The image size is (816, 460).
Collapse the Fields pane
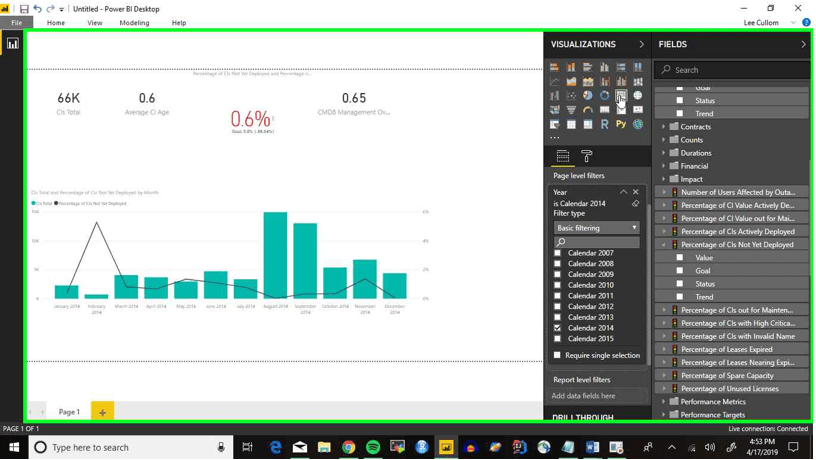[803, 44]
